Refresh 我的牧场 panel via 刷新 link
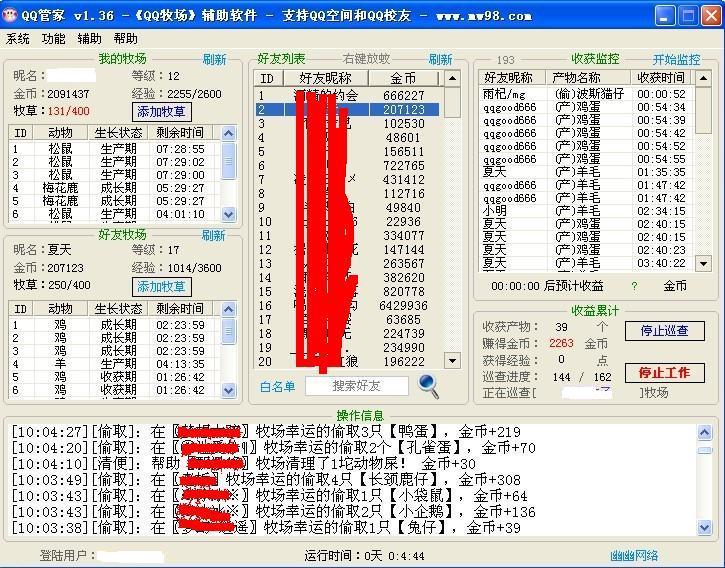Viewport: 725px width, 568px height. click(x=215, y=60)
